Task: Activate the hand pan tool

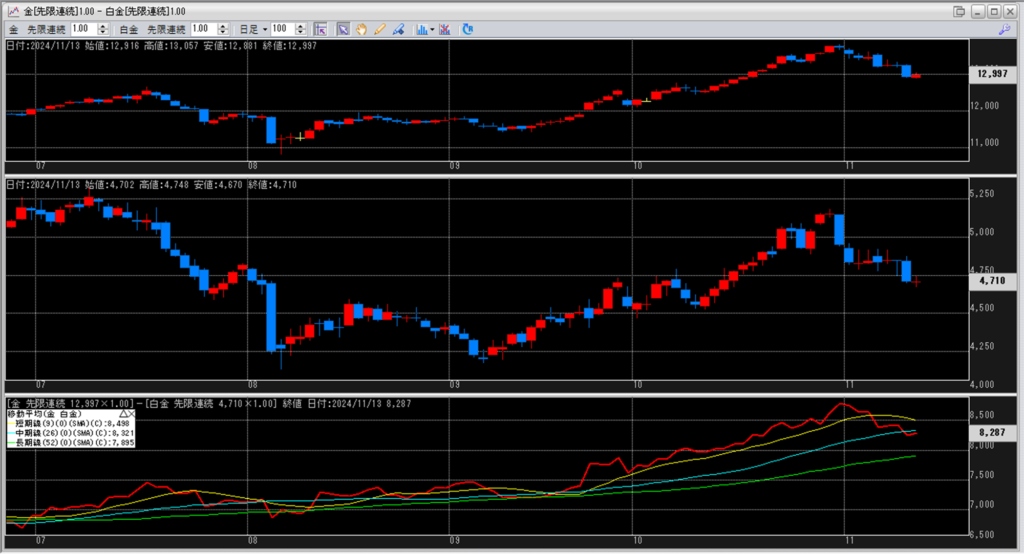Action: [x=361, y=29]
